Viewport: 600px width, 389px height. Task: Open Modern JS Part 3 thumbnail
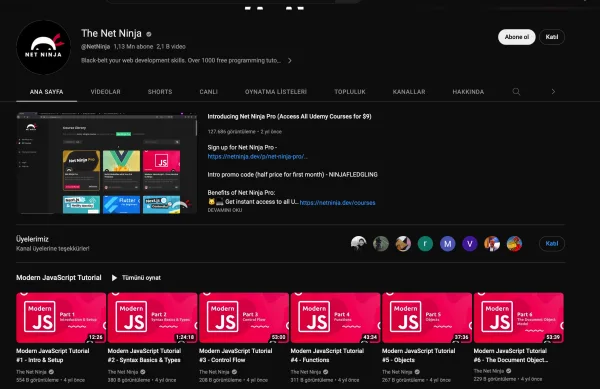coord(244,318)
